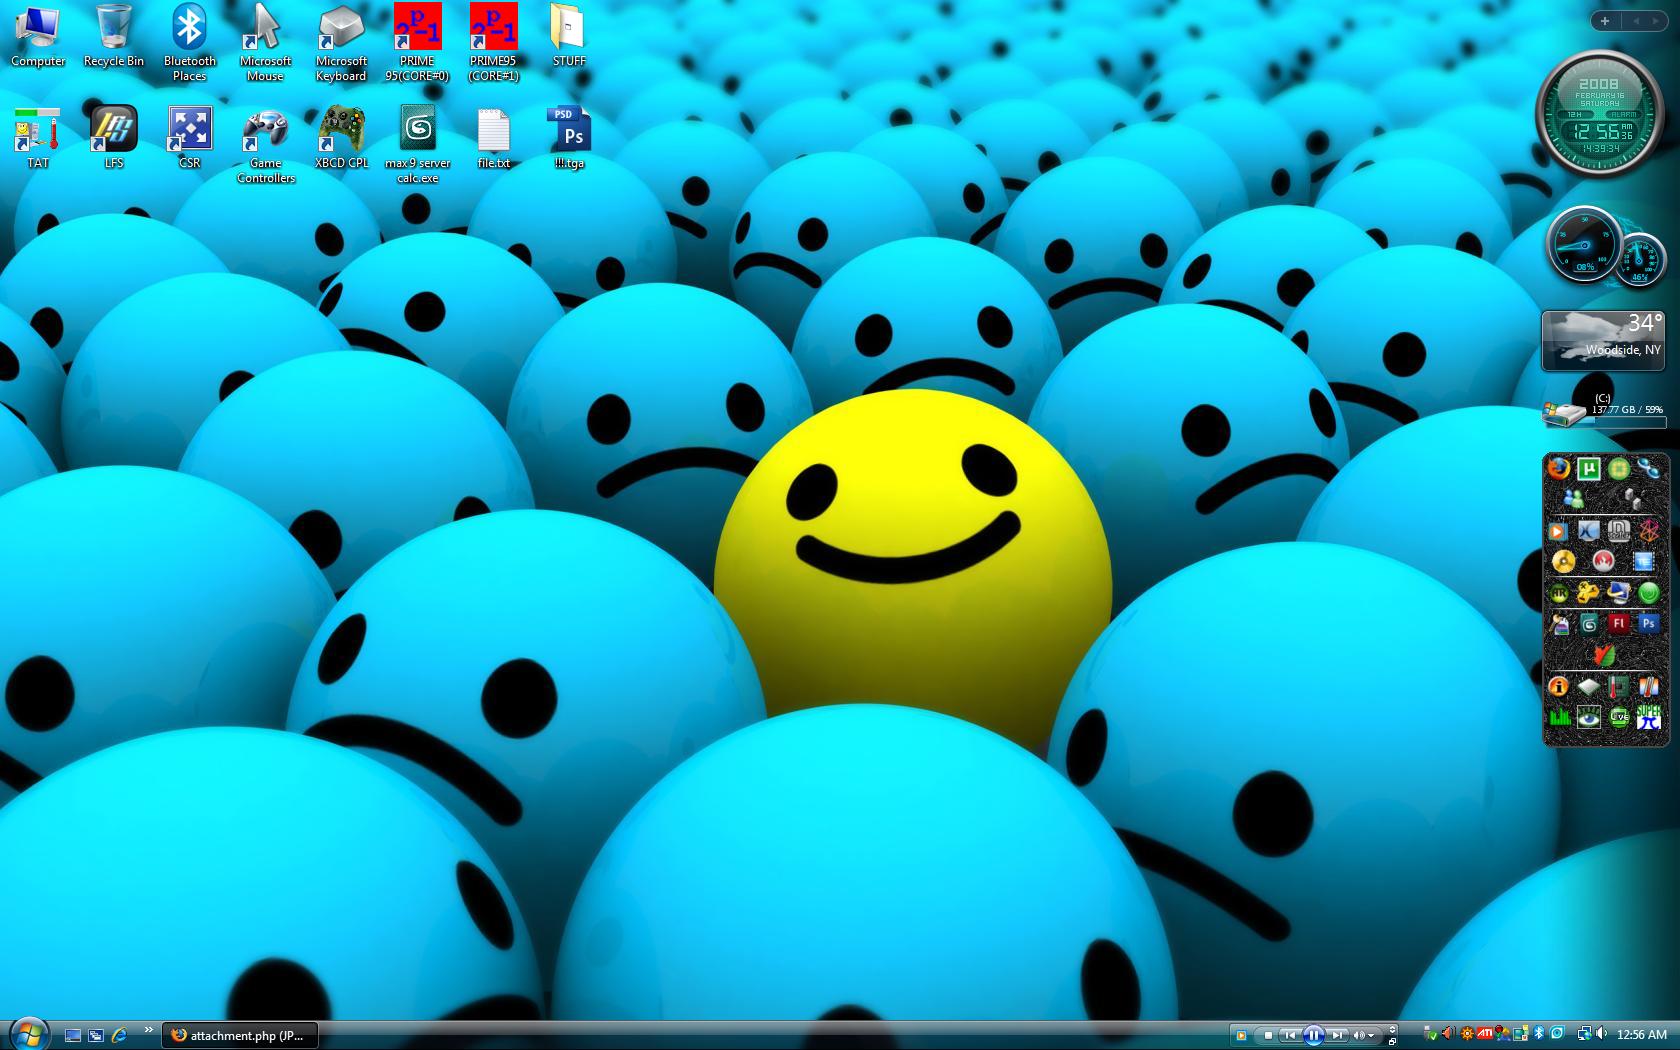1680x1050 pixels.
Task: Open the Bluetooth tray icon
Action: point(1539,1034)
